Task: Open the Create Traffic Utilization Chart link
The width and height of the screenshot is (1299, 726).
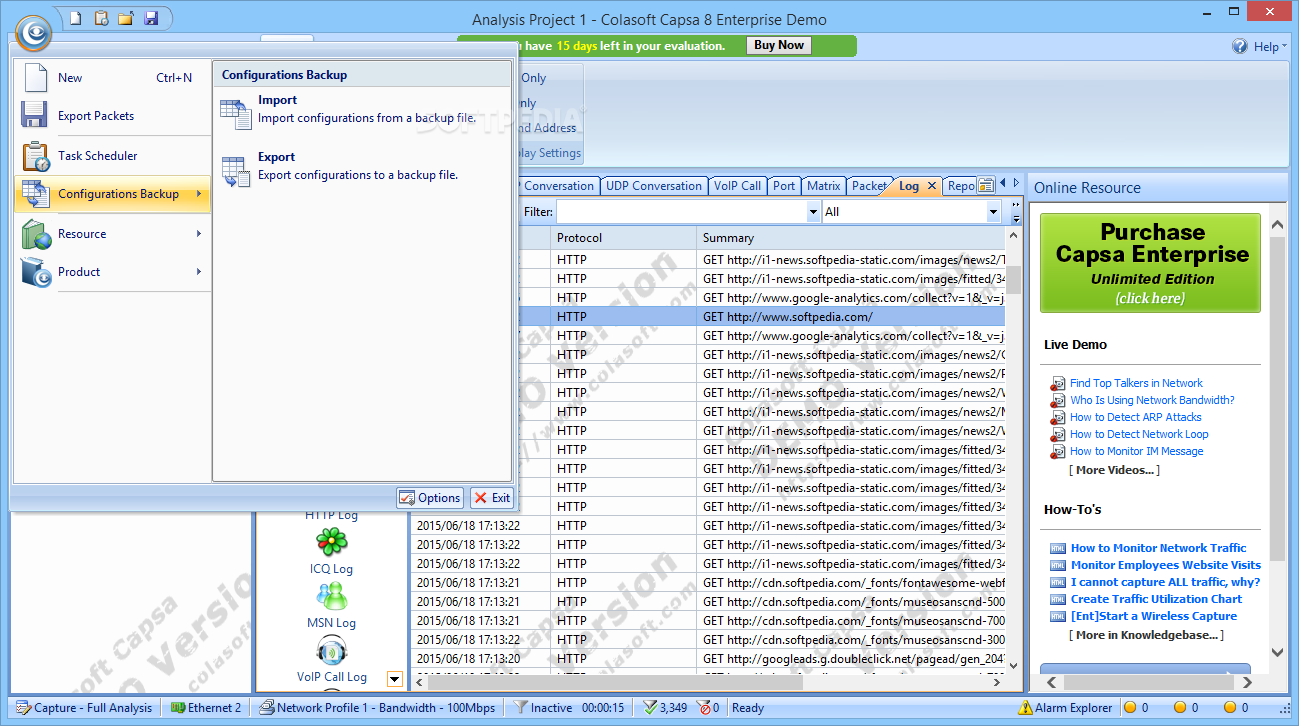Action: pyautogui.click(x=1156, y=599)
